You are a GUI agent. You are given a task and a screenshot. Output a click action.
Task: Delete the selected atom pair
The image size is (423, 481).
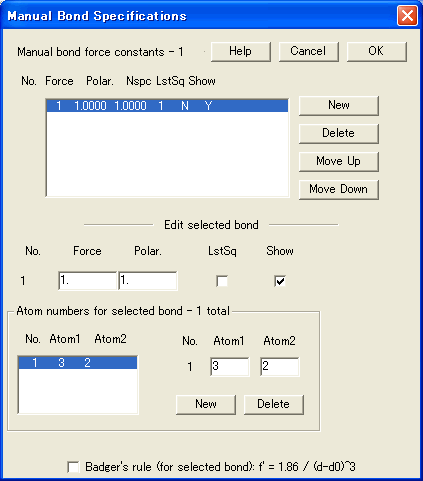(x=274, y=405)
